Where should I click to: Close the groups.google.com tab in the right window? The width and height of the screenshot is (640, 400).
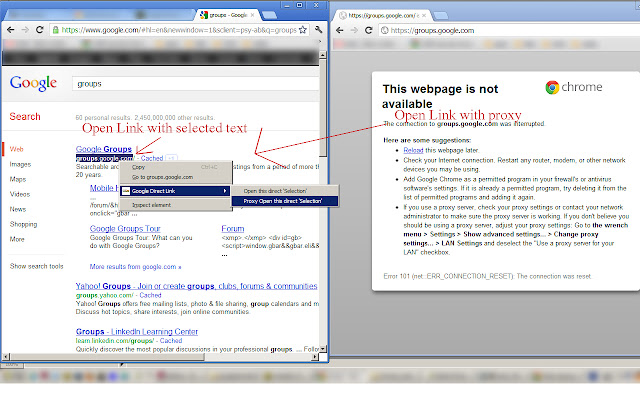(x=424, y=16)
